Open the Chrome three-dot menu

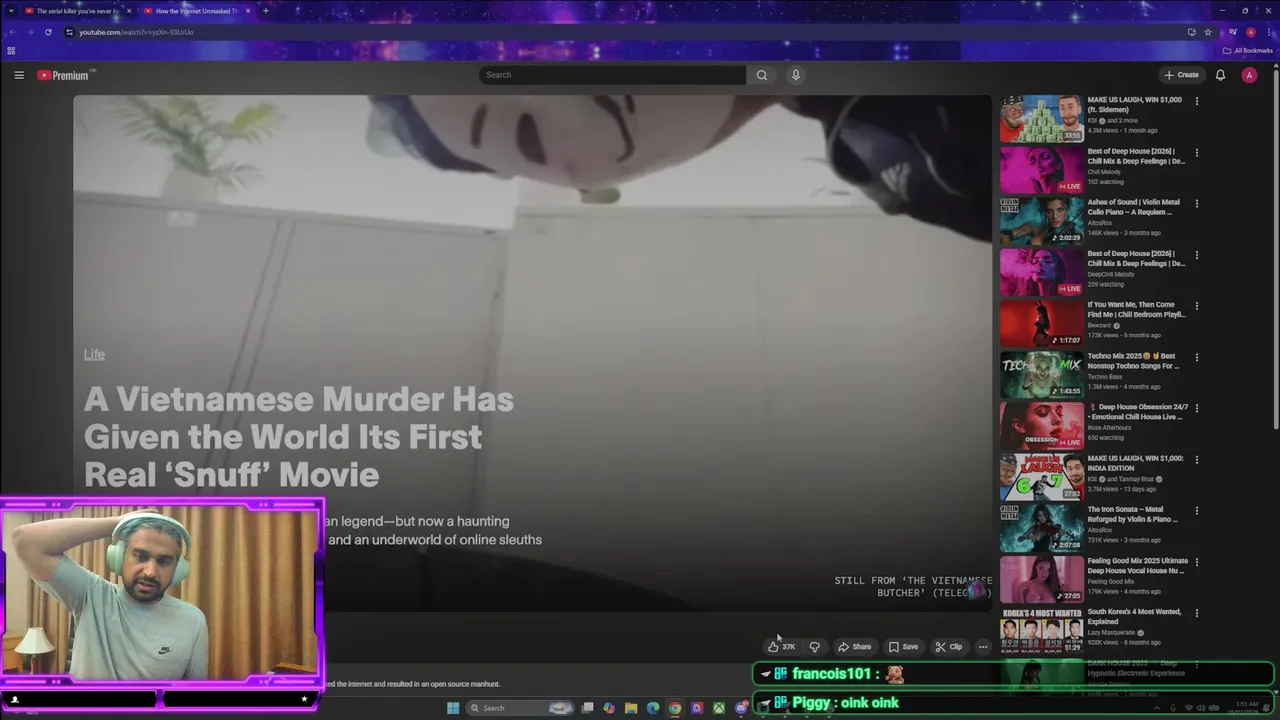[1268, 32]
